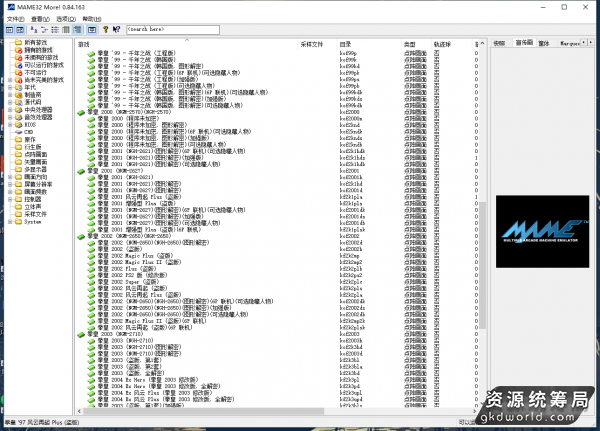The width and height of the screenshot is (600, 431).
Task: Switch to details view
Action: pyautogui.click(x=66, y=29)
